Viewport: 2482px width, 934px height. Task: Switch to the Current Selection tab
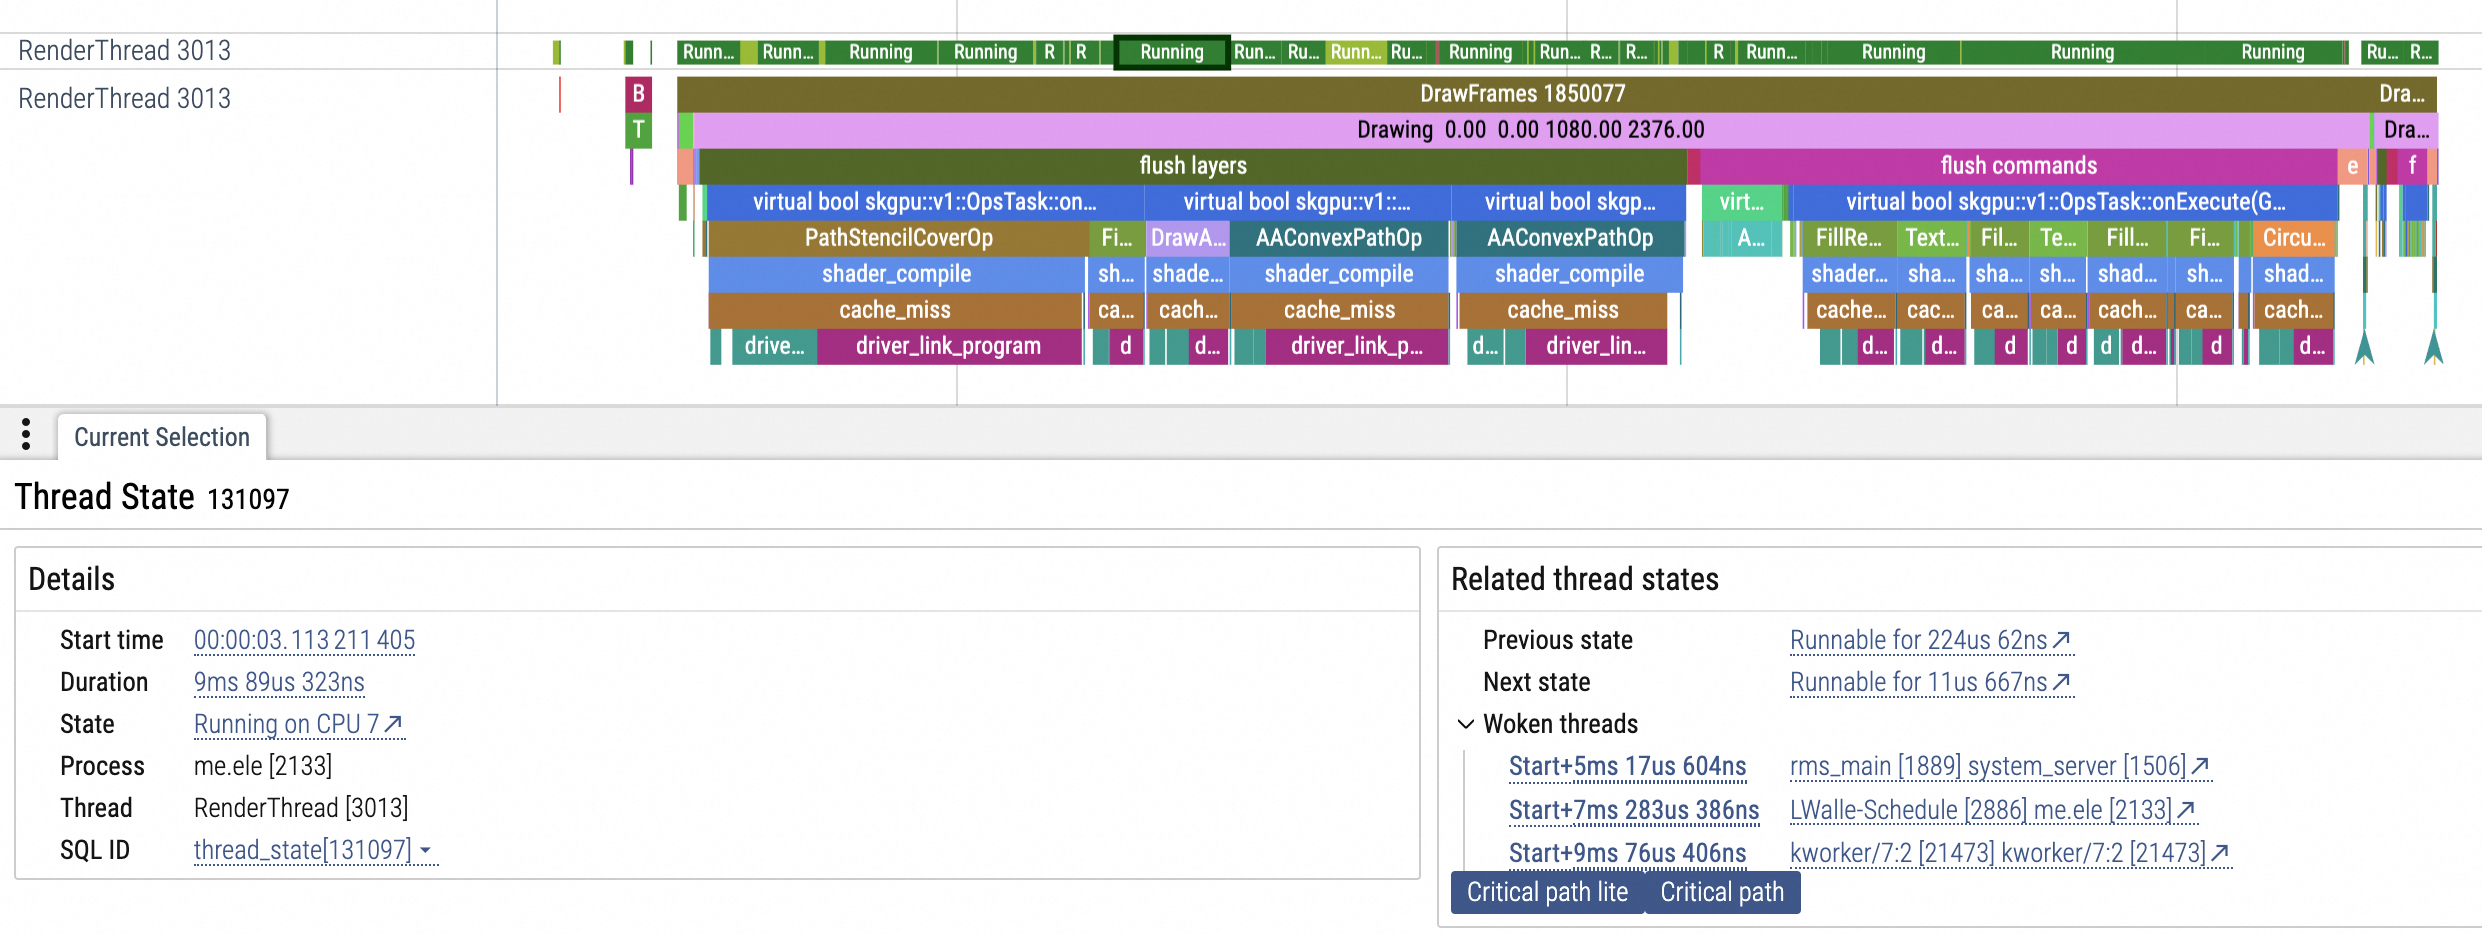(x=162, y=437)
